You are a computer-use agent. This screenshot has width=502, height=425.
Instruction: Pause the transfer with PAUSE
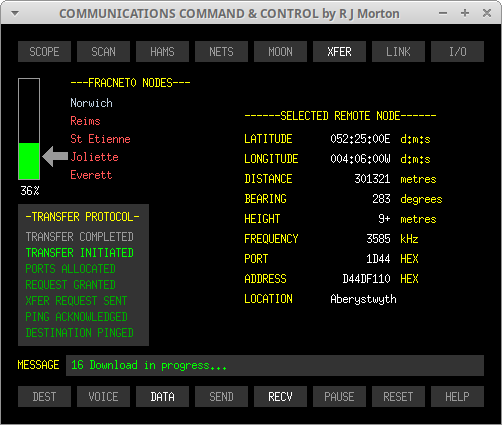(x=339, y=397)
